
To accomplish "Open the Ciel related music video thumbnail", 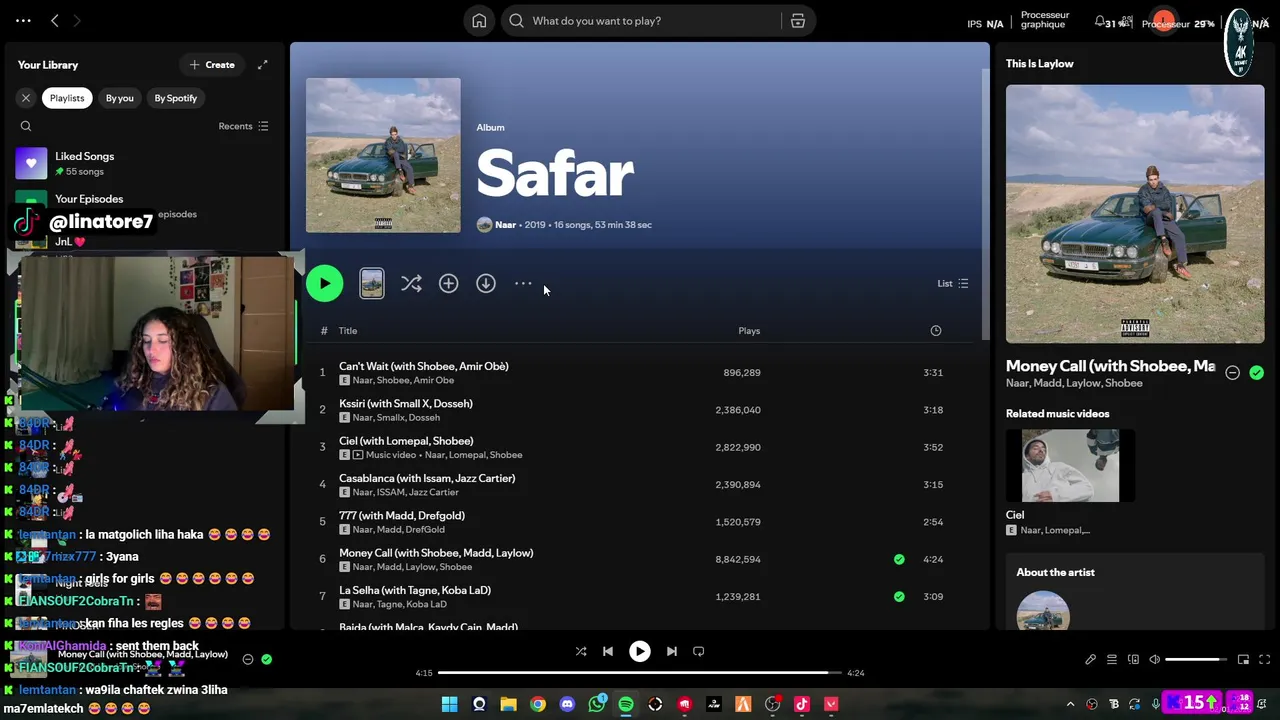I will tap(1070, 466).
